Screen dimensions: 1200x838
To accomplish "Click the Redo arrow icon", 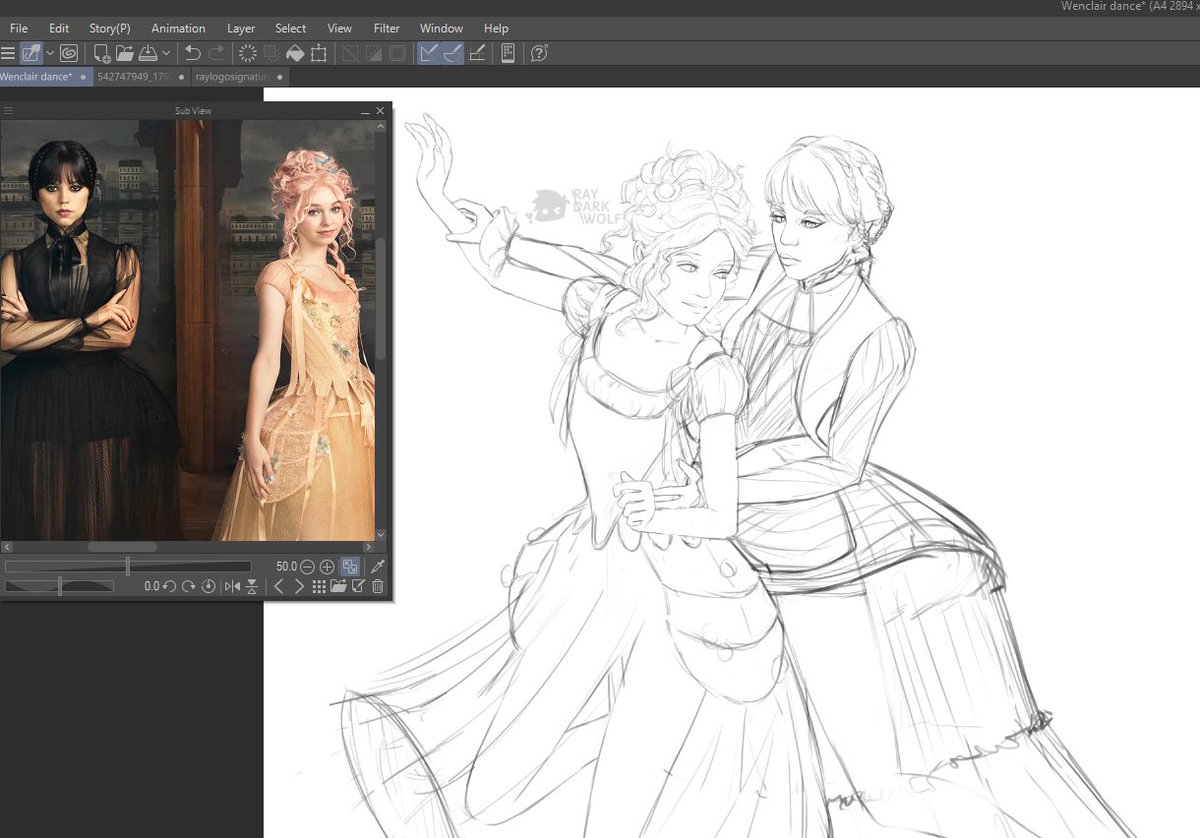I will 216,53.
